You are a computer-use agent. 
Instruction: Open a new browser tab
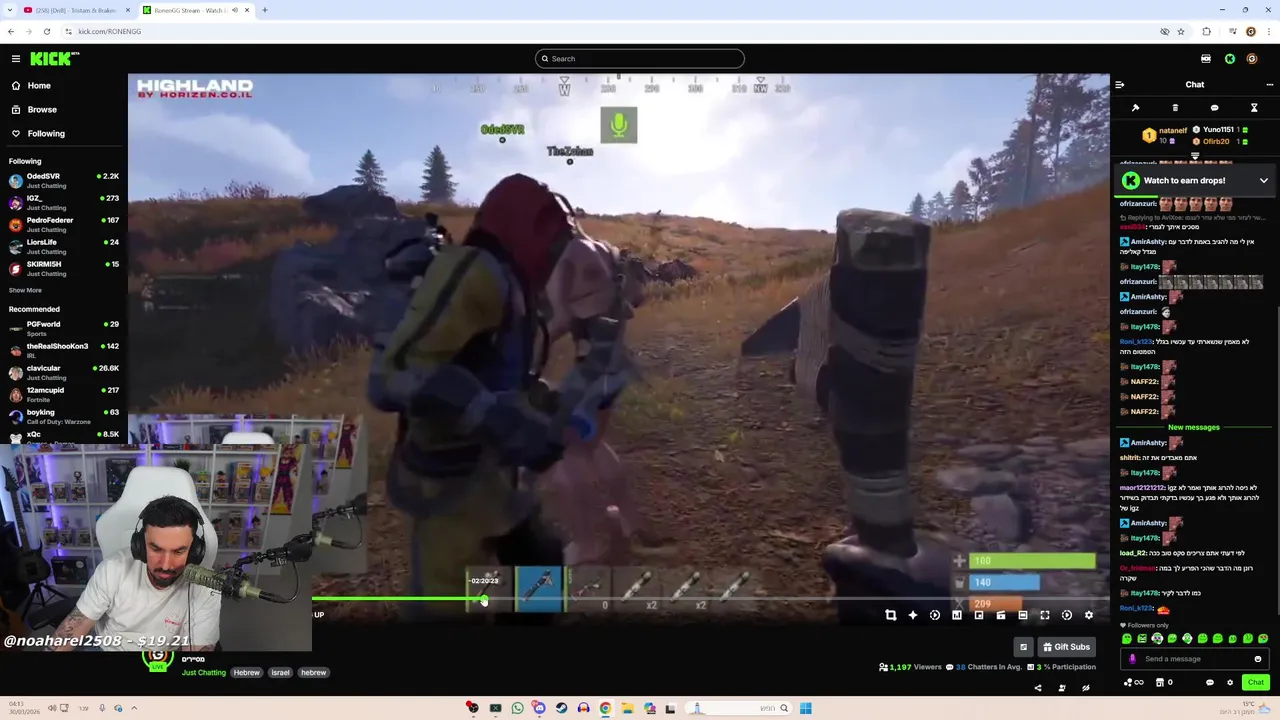[264, 10]
